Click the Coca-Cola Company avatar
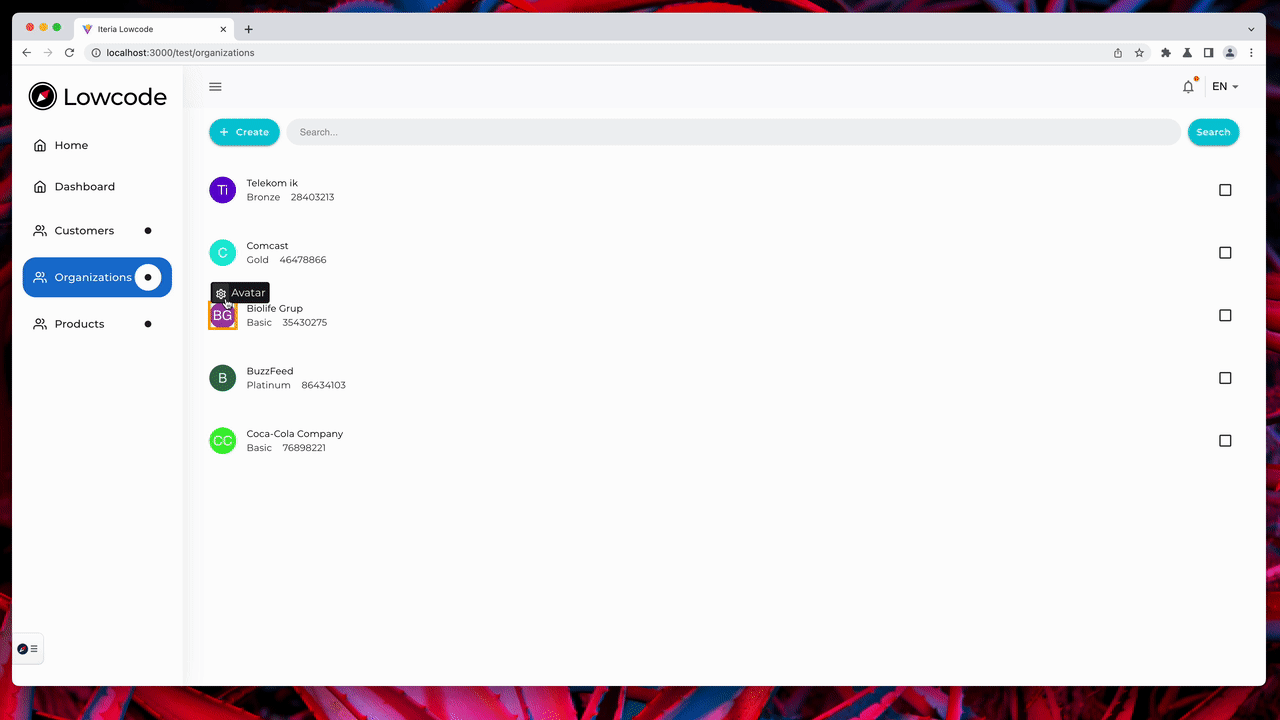Screen dimensions: 1280x720 click(x=222, y=441)
